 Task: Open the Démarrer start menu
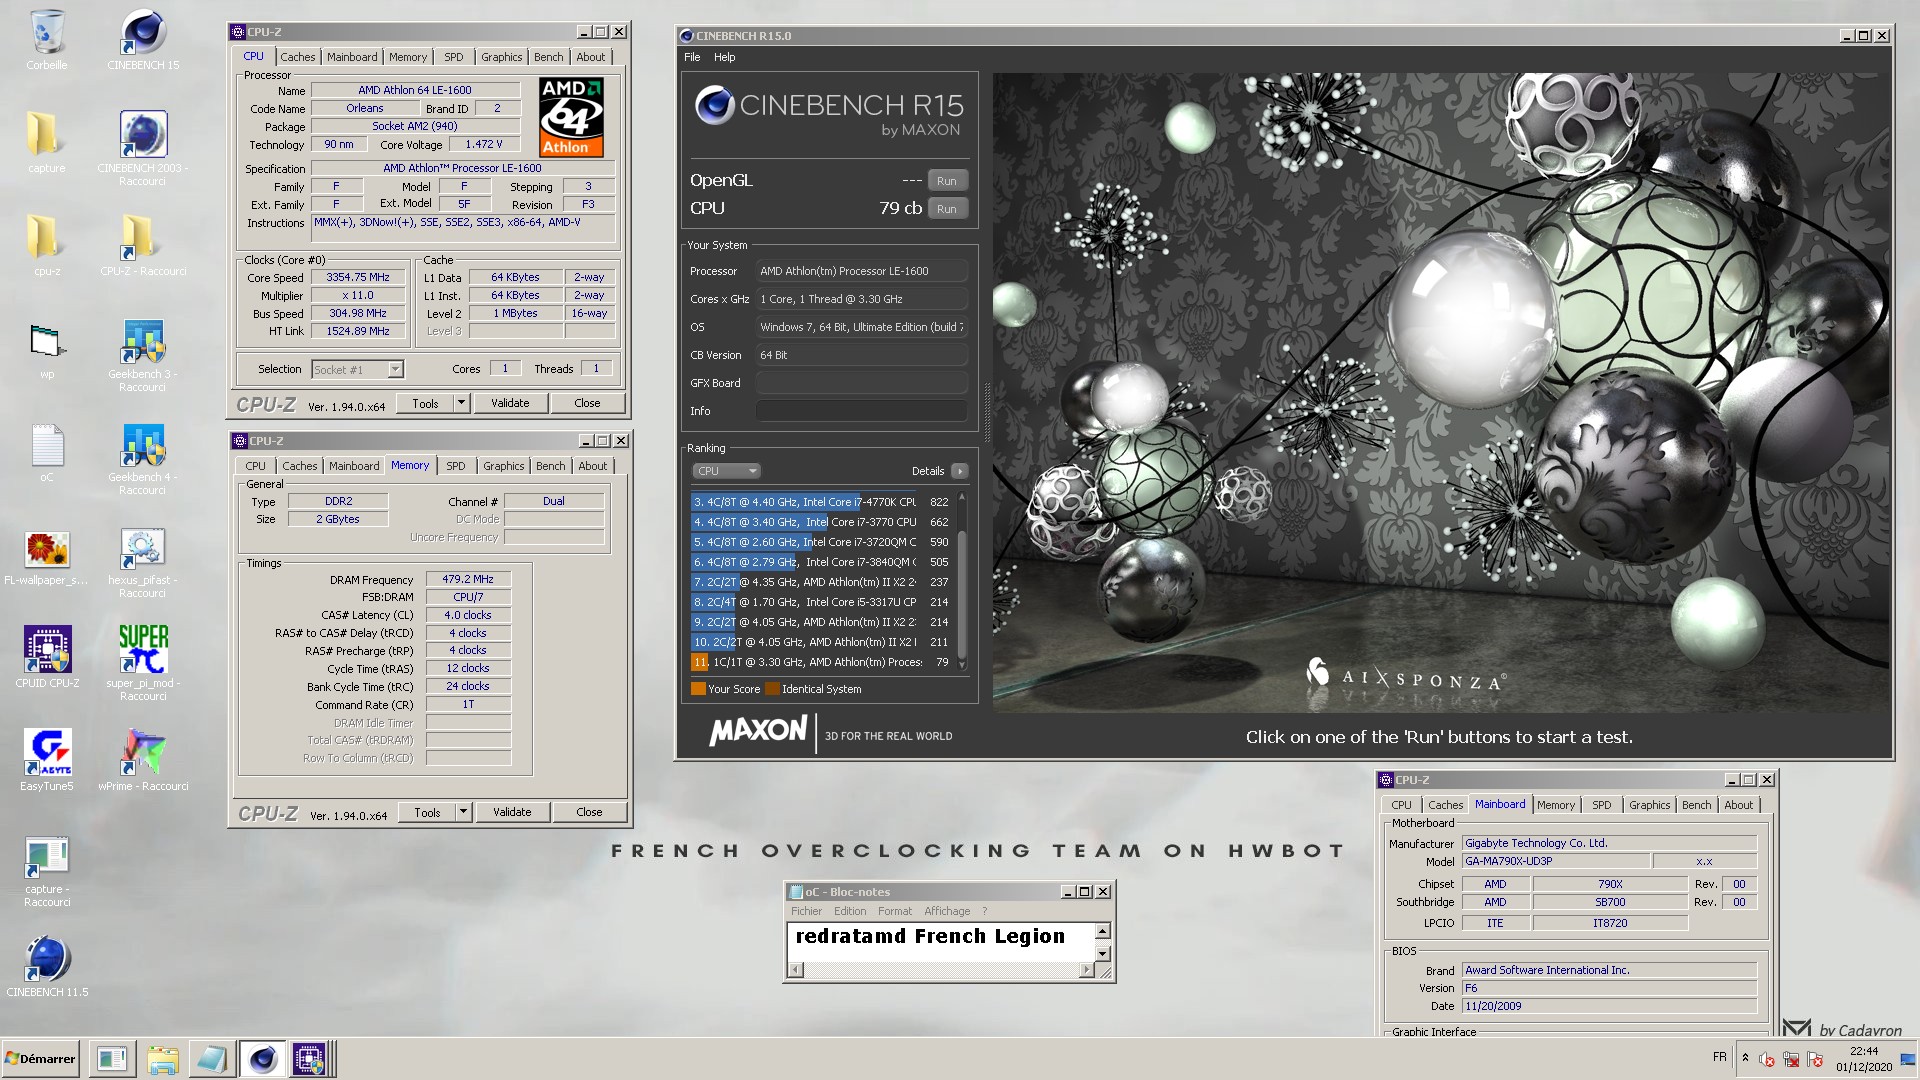tap(40, 1059)
